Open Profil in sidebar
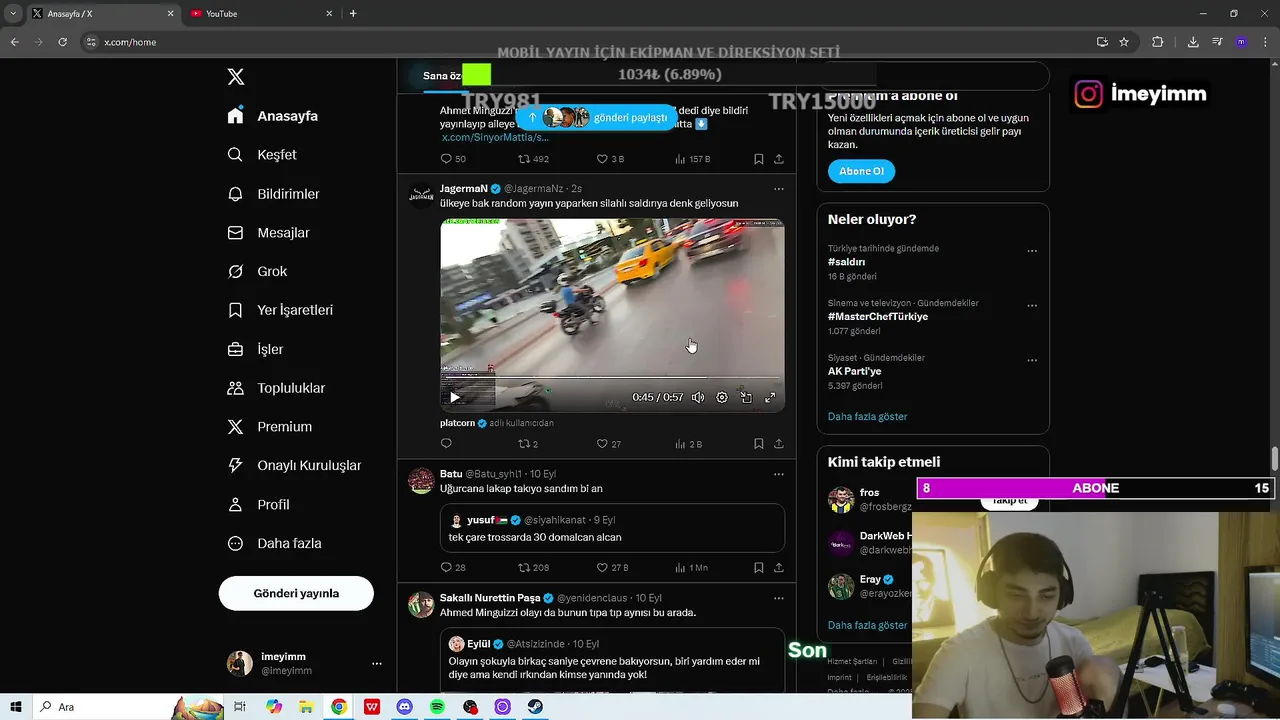The width and height of the screenshot is (1280, 720). click(x=258, y=505)
